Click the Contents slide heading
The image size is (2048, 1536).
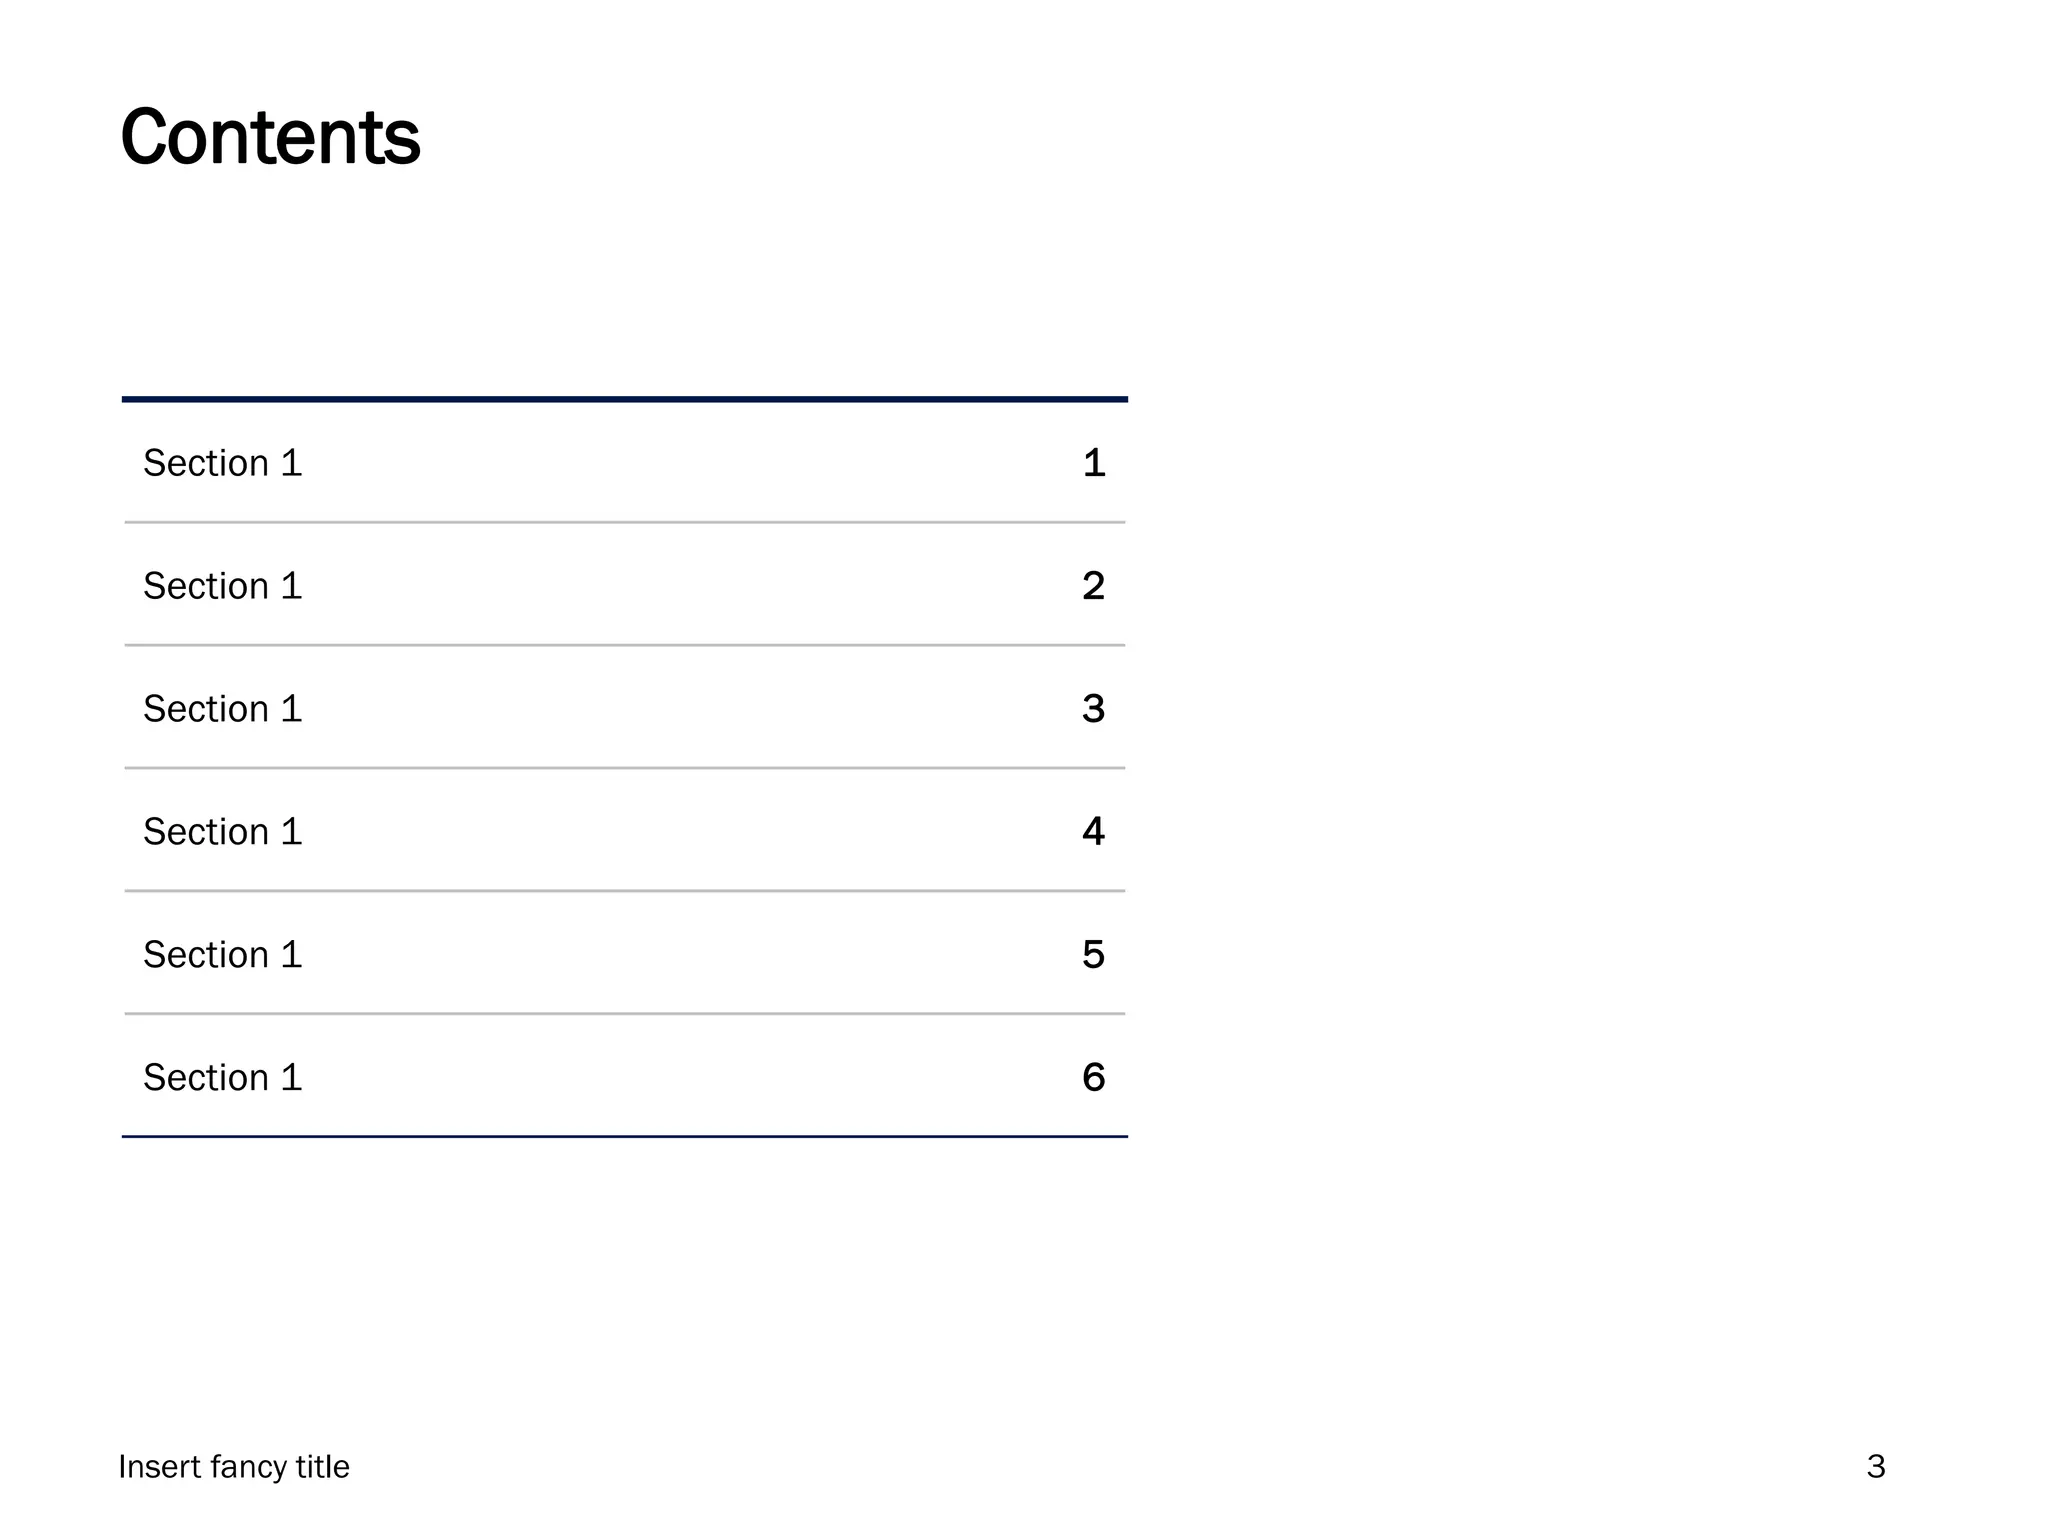click(x=270, y=137)
